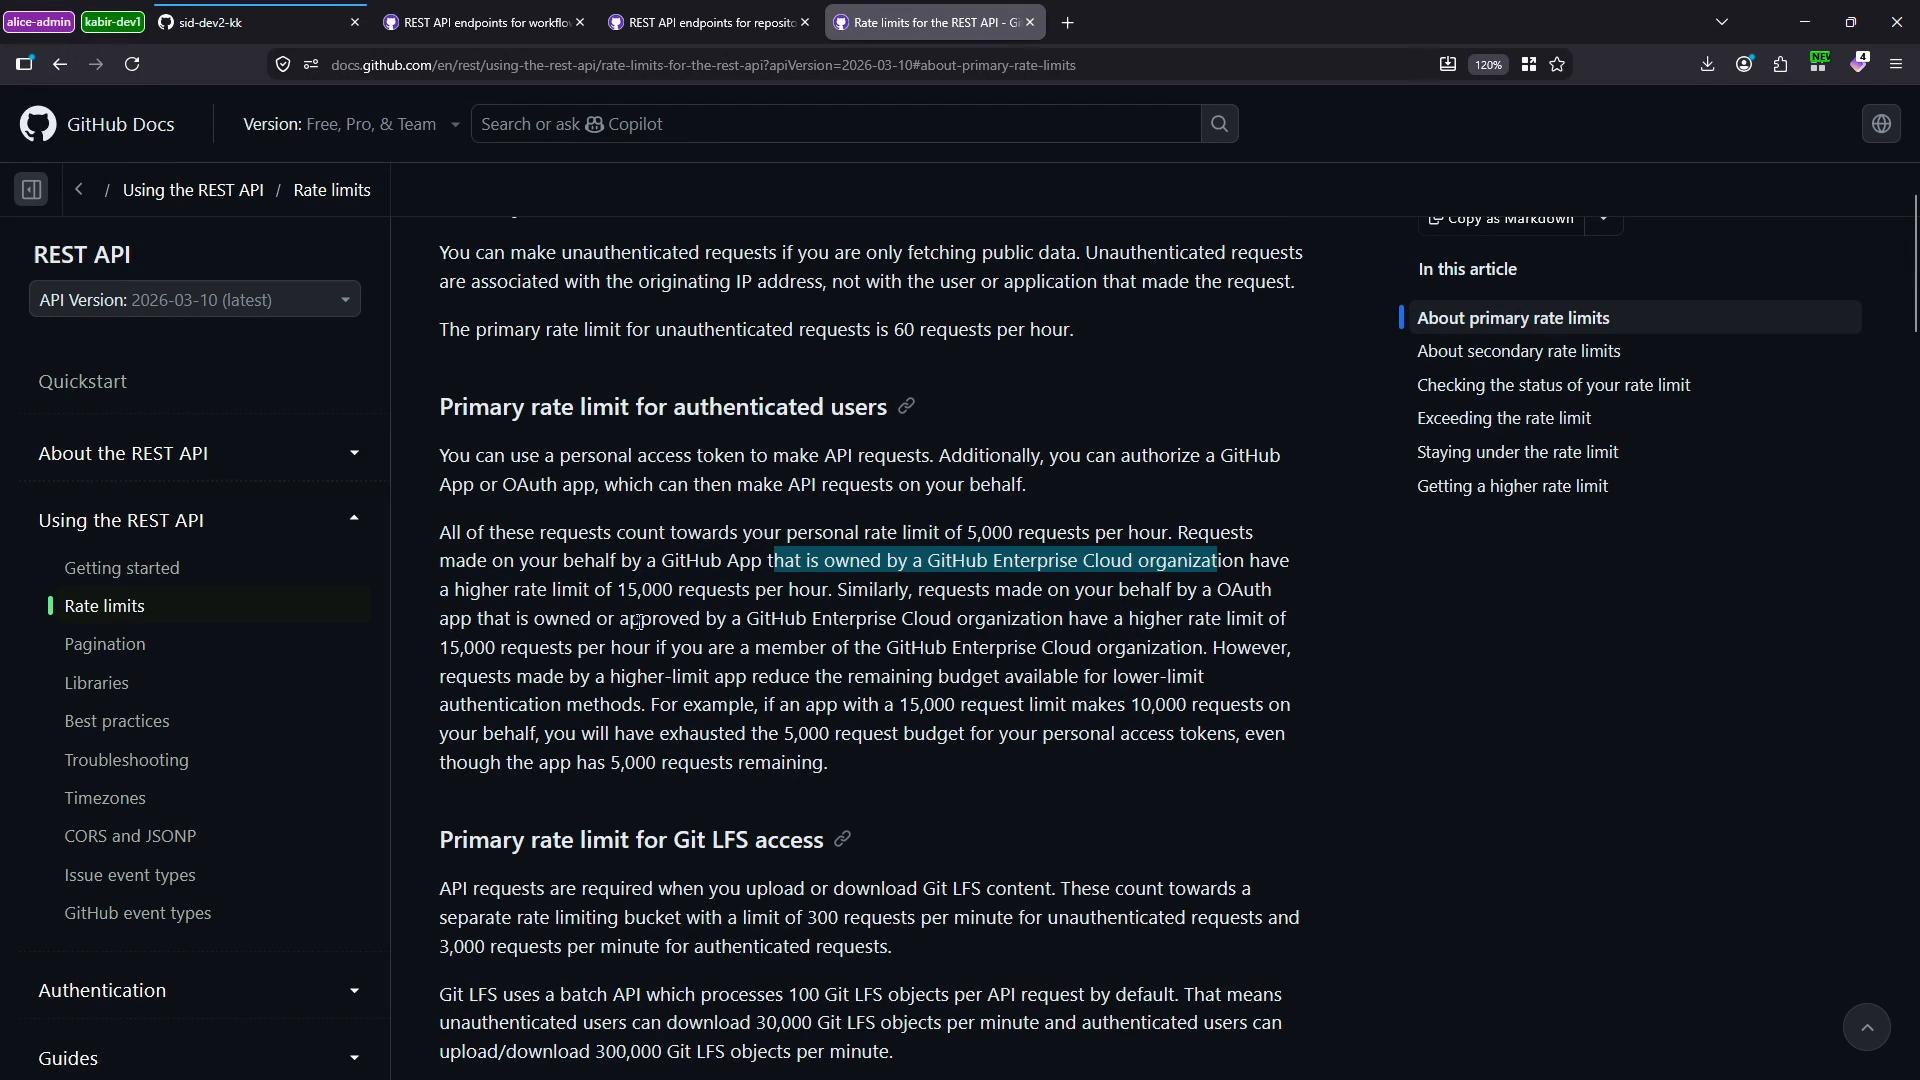Expand the Guides section
1920x1080 pixels.
199,1058
